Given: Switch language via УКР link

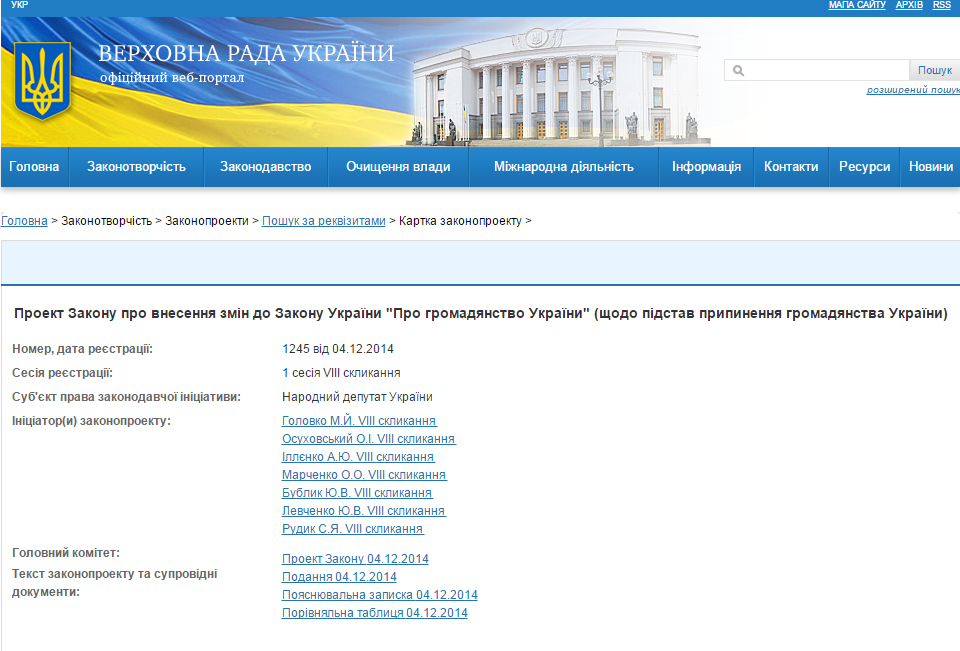Looking at the screenshot, I should coord(20,5).
